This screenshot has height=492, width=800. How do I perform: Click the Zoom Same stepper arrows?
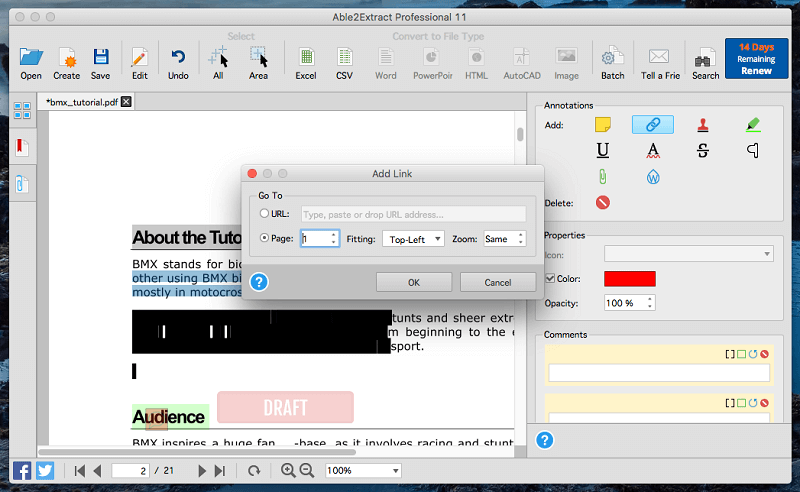point(520,238)
